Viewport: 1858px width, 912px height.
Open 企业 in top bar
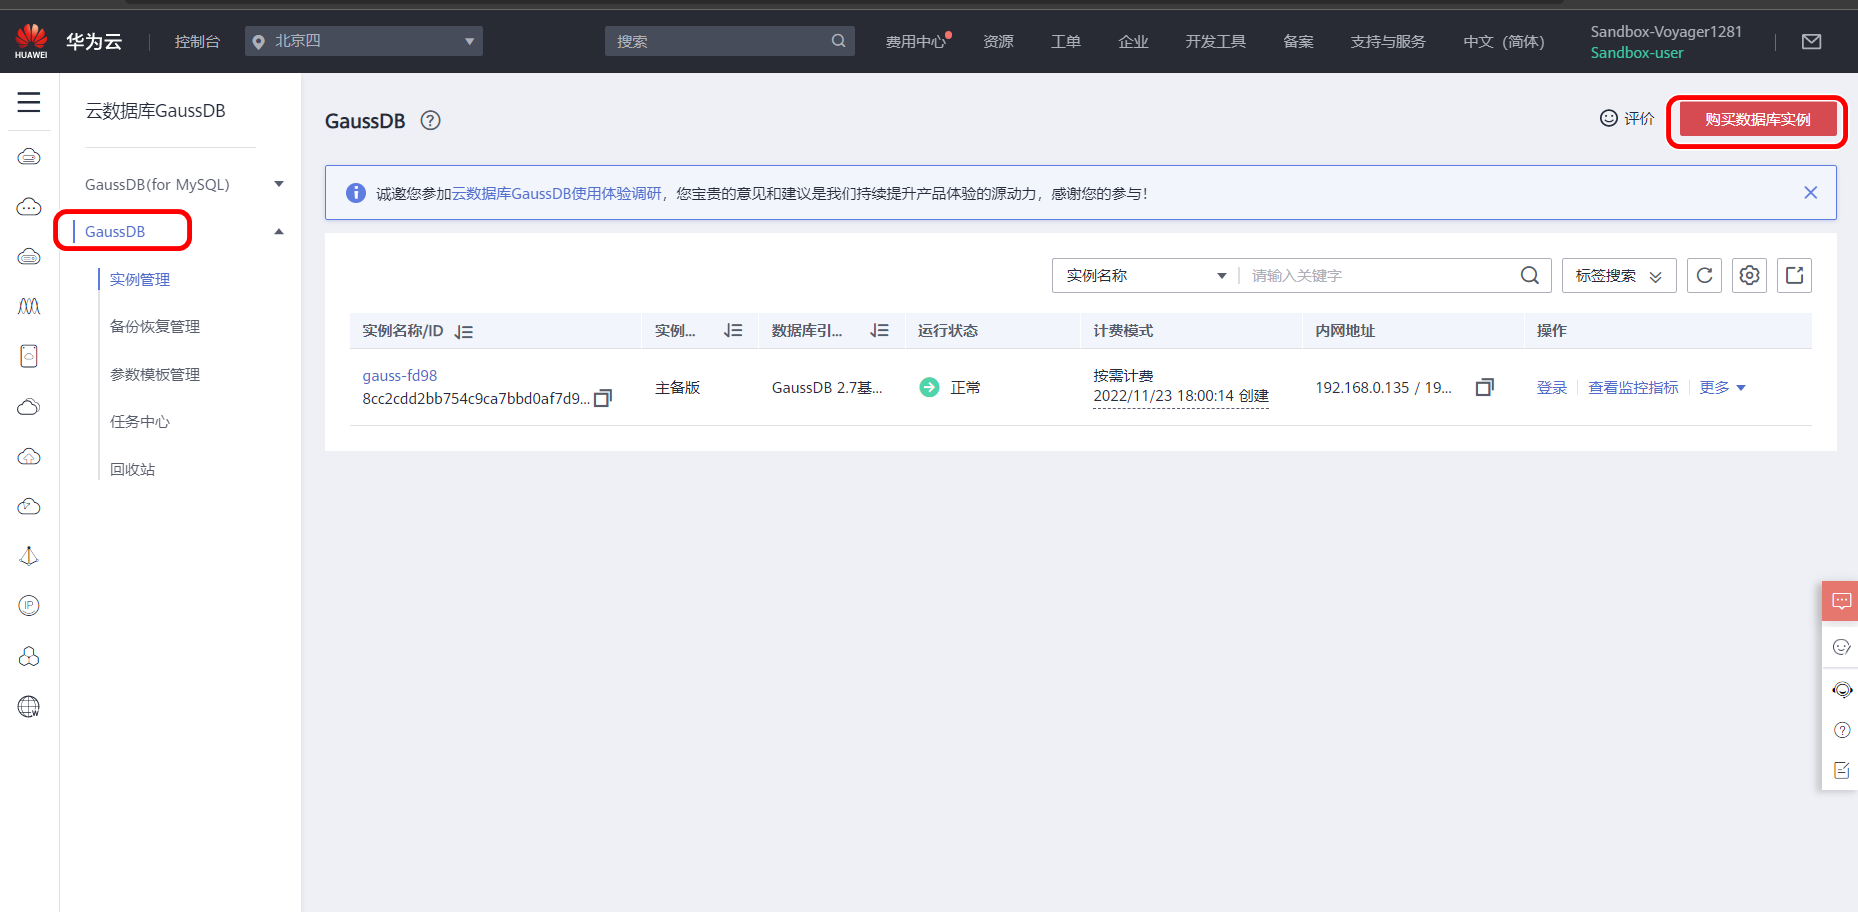click(1133, 41)
